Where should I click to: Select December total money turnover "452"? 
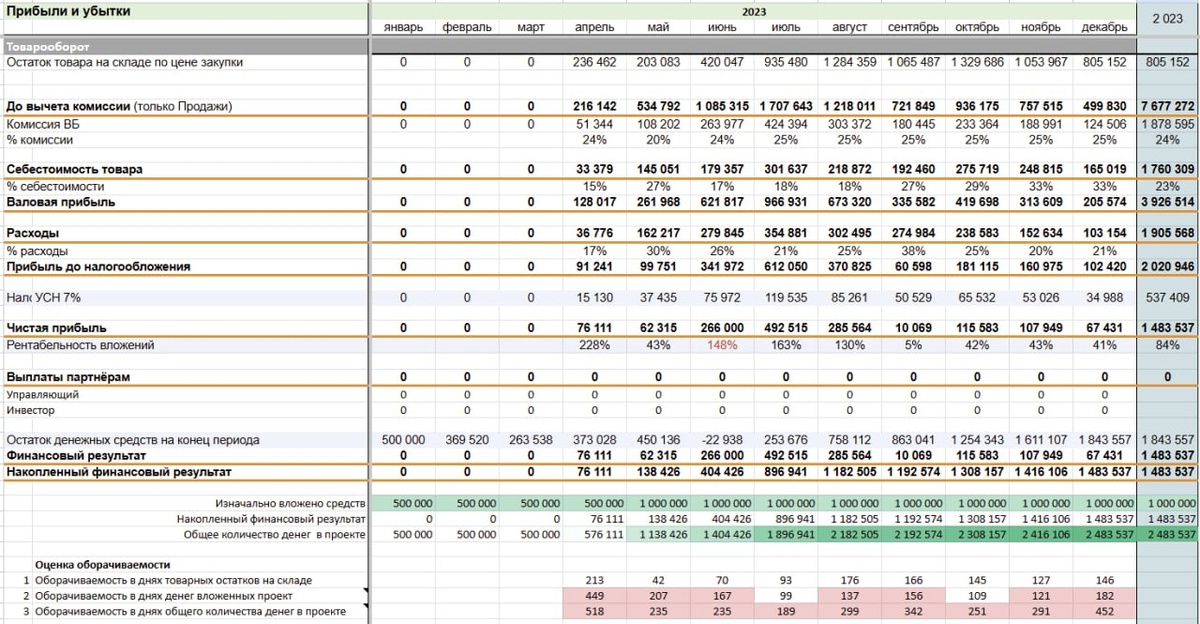pyautogui.click(x=1105, y=611)
